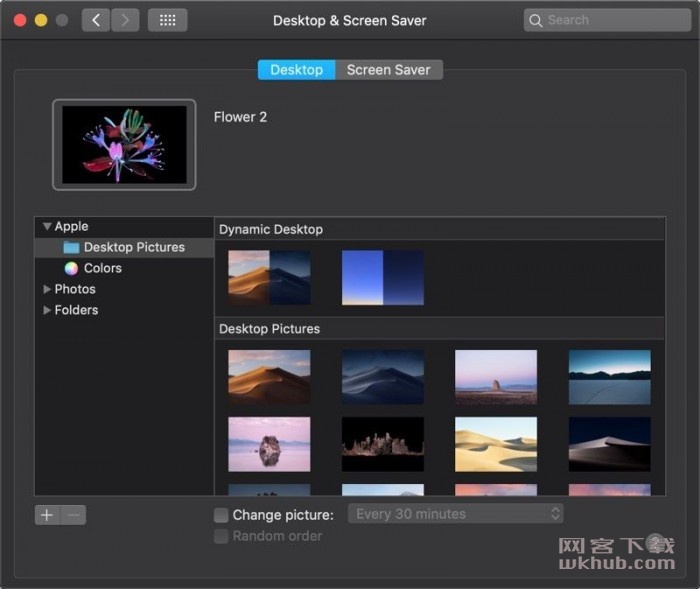
Task: Click the magnifier icon in Search field
Action: click(535, 20)
